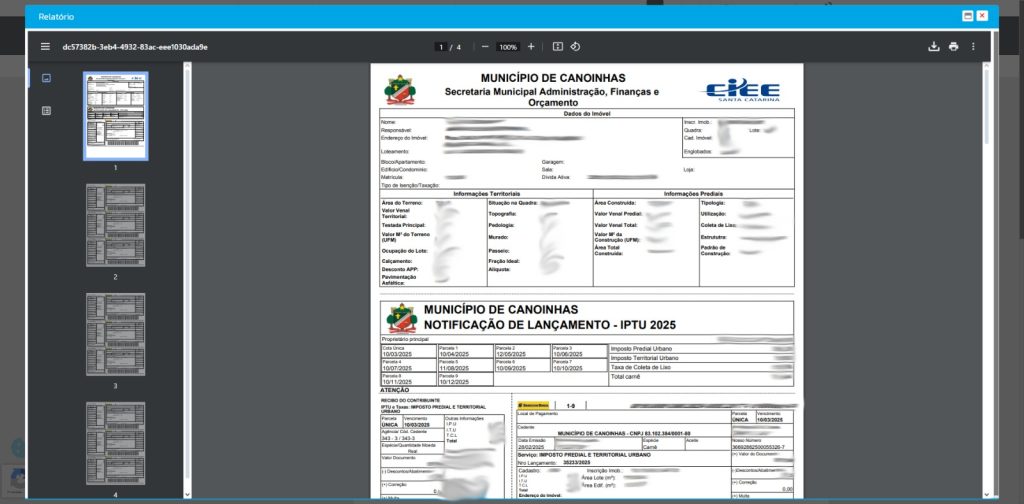Click the scroll down arrow of the document
Screen dimensions: 1024x504
pyautogui.click(x=986, y=495)
